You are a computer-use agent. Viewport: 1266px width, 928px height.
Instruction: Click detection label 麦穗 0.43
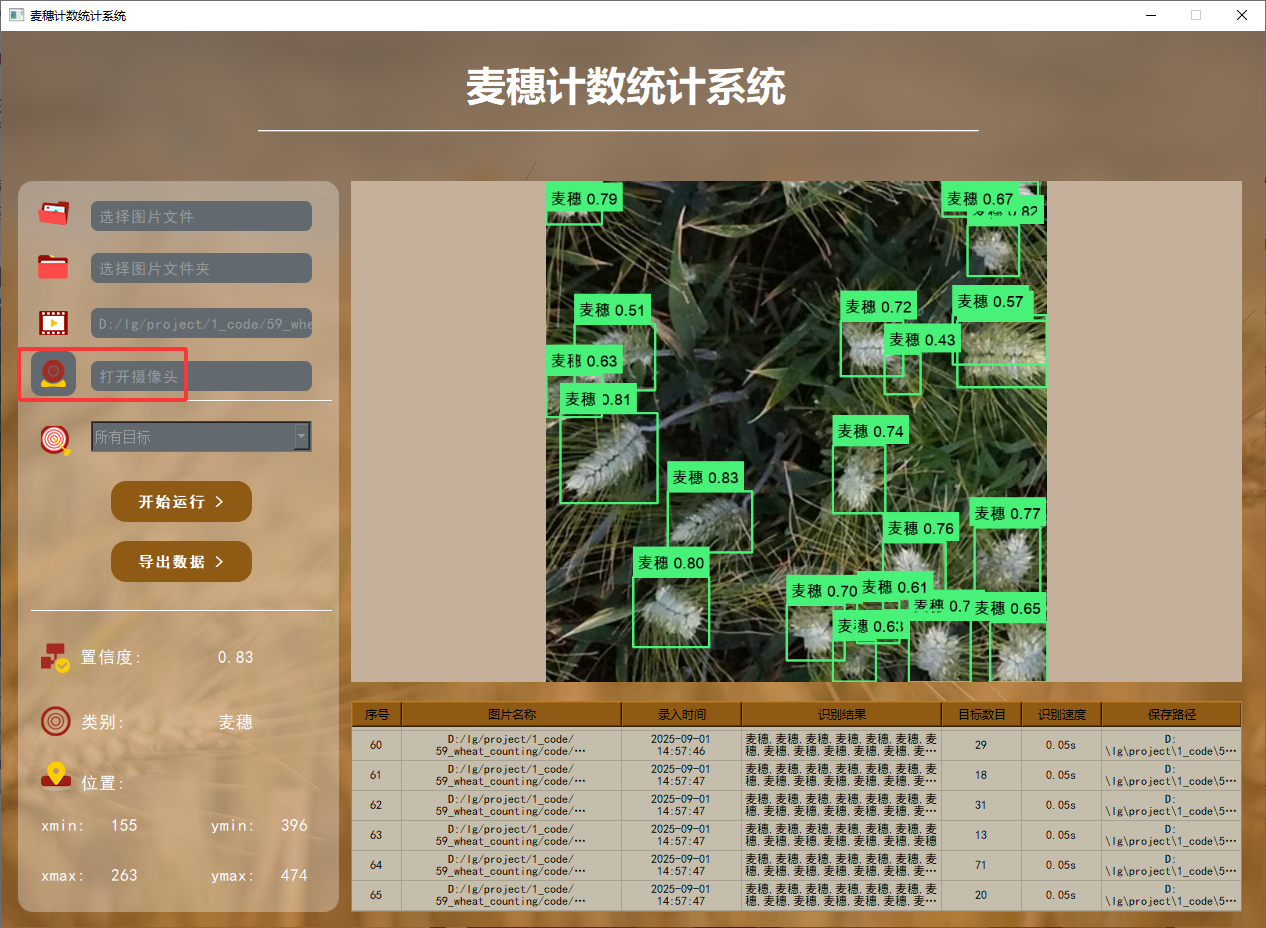[x=922, y=339]
